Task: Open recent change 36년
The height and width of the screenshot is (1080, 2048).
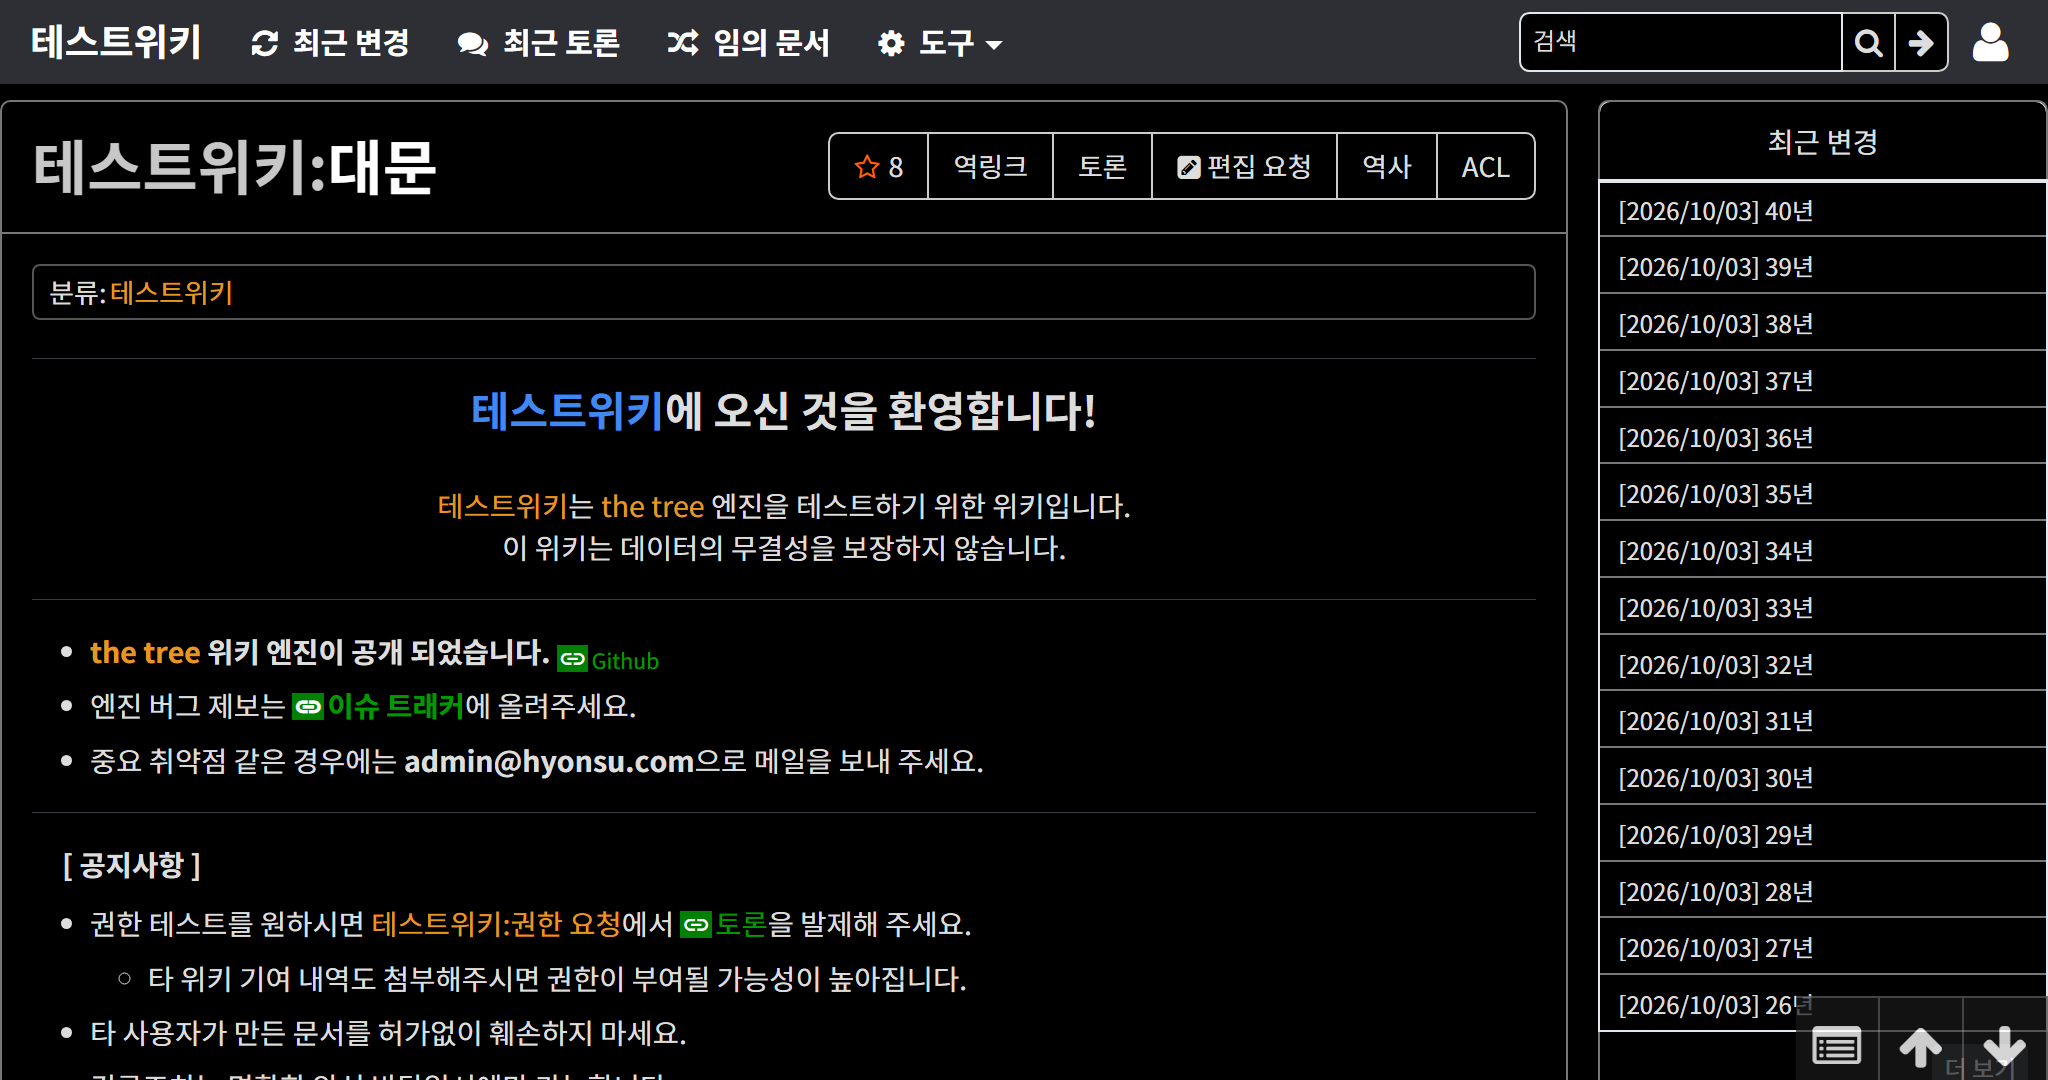Action: click(1822, 438)
